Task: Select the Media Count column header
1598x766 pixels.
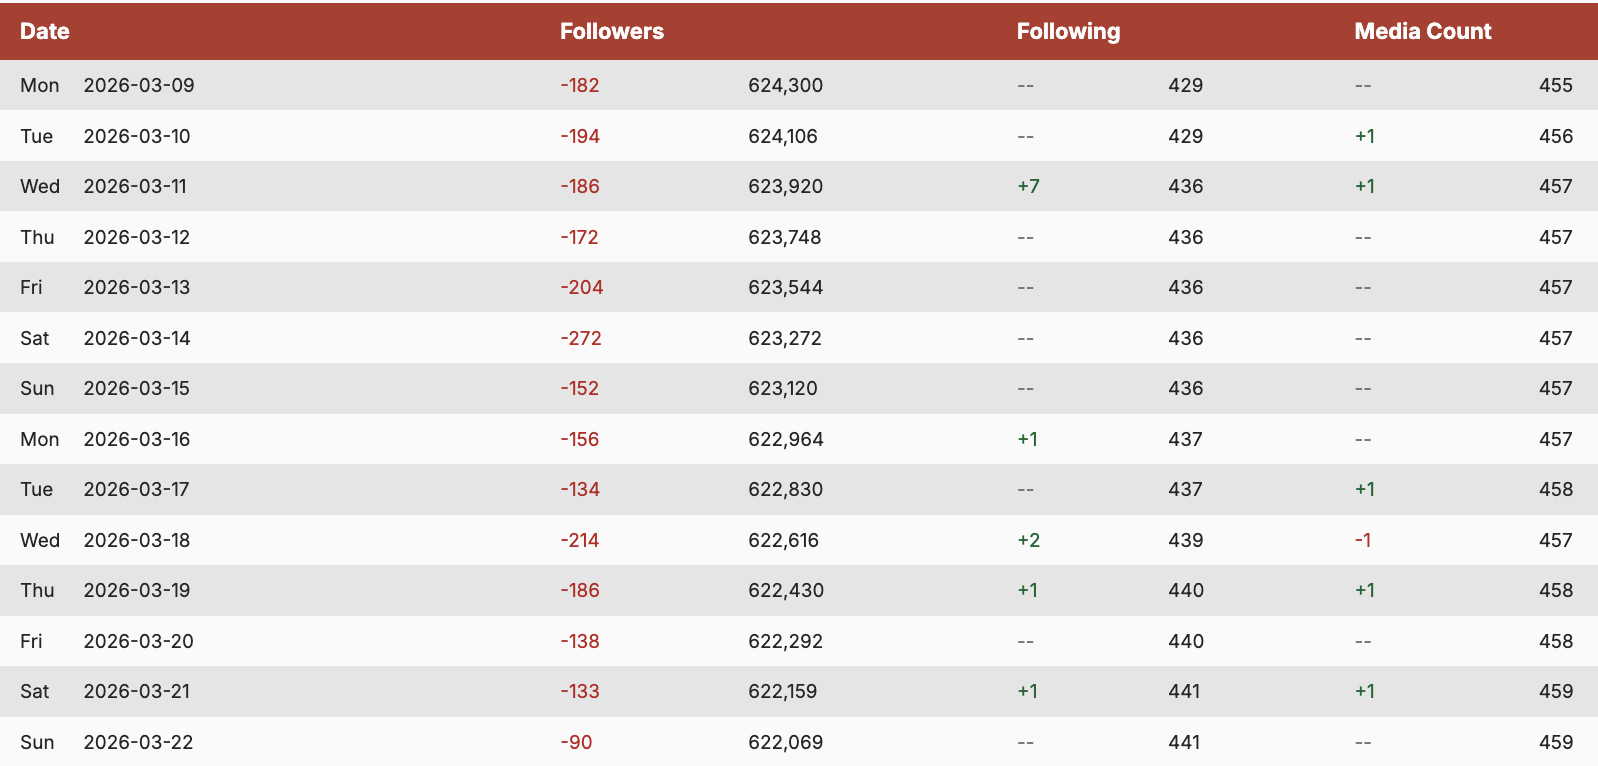Action: pos(1422,31)
